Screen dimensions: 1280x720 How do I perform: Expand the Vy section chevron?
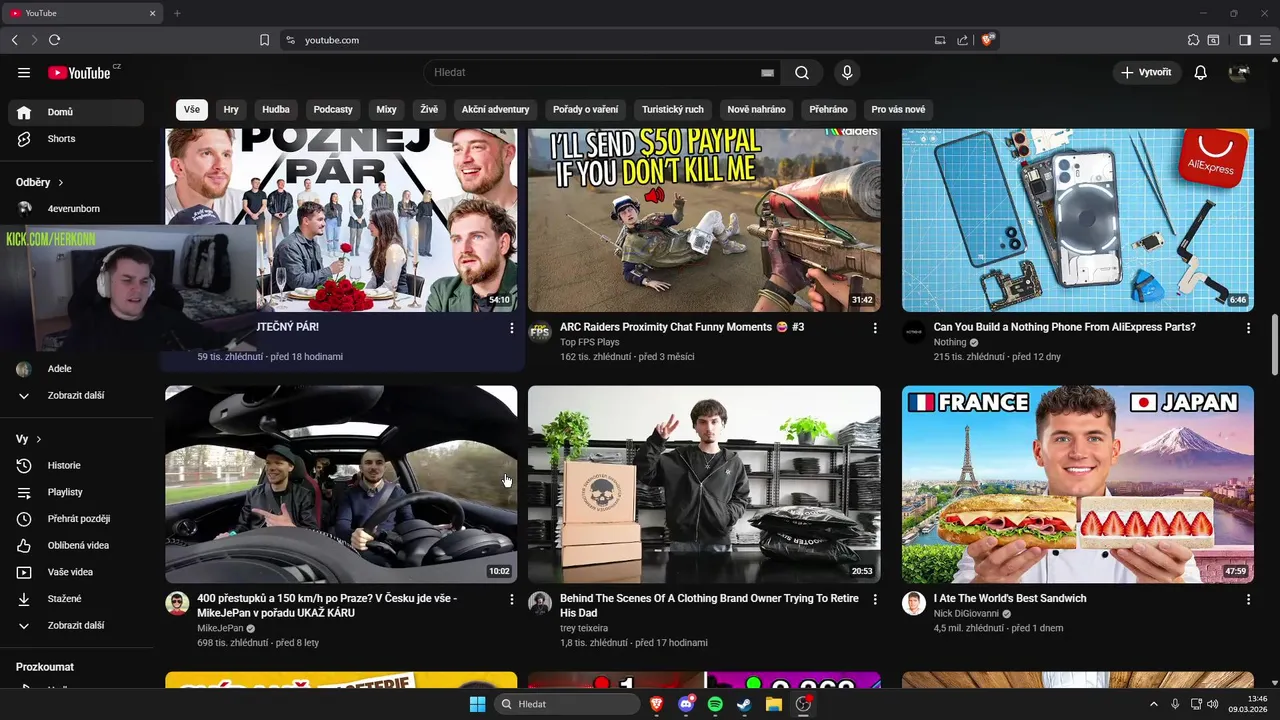(x=39, y=439)
